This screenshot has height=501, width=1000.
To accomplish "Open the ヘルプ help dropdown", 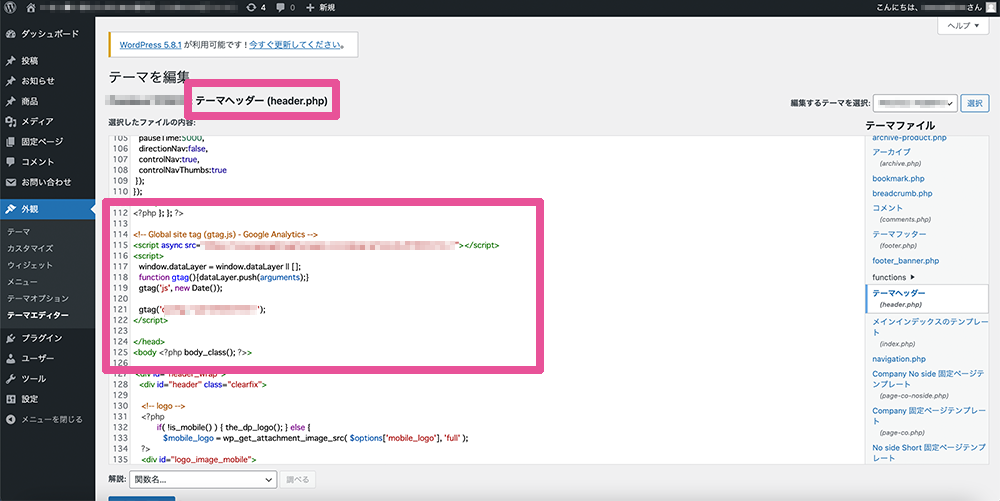I will tap(963, 25).
